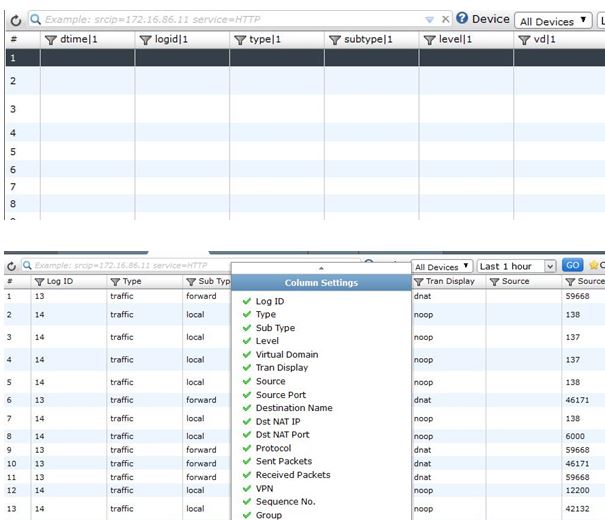Click the help icon next to Device

point(462,19)
